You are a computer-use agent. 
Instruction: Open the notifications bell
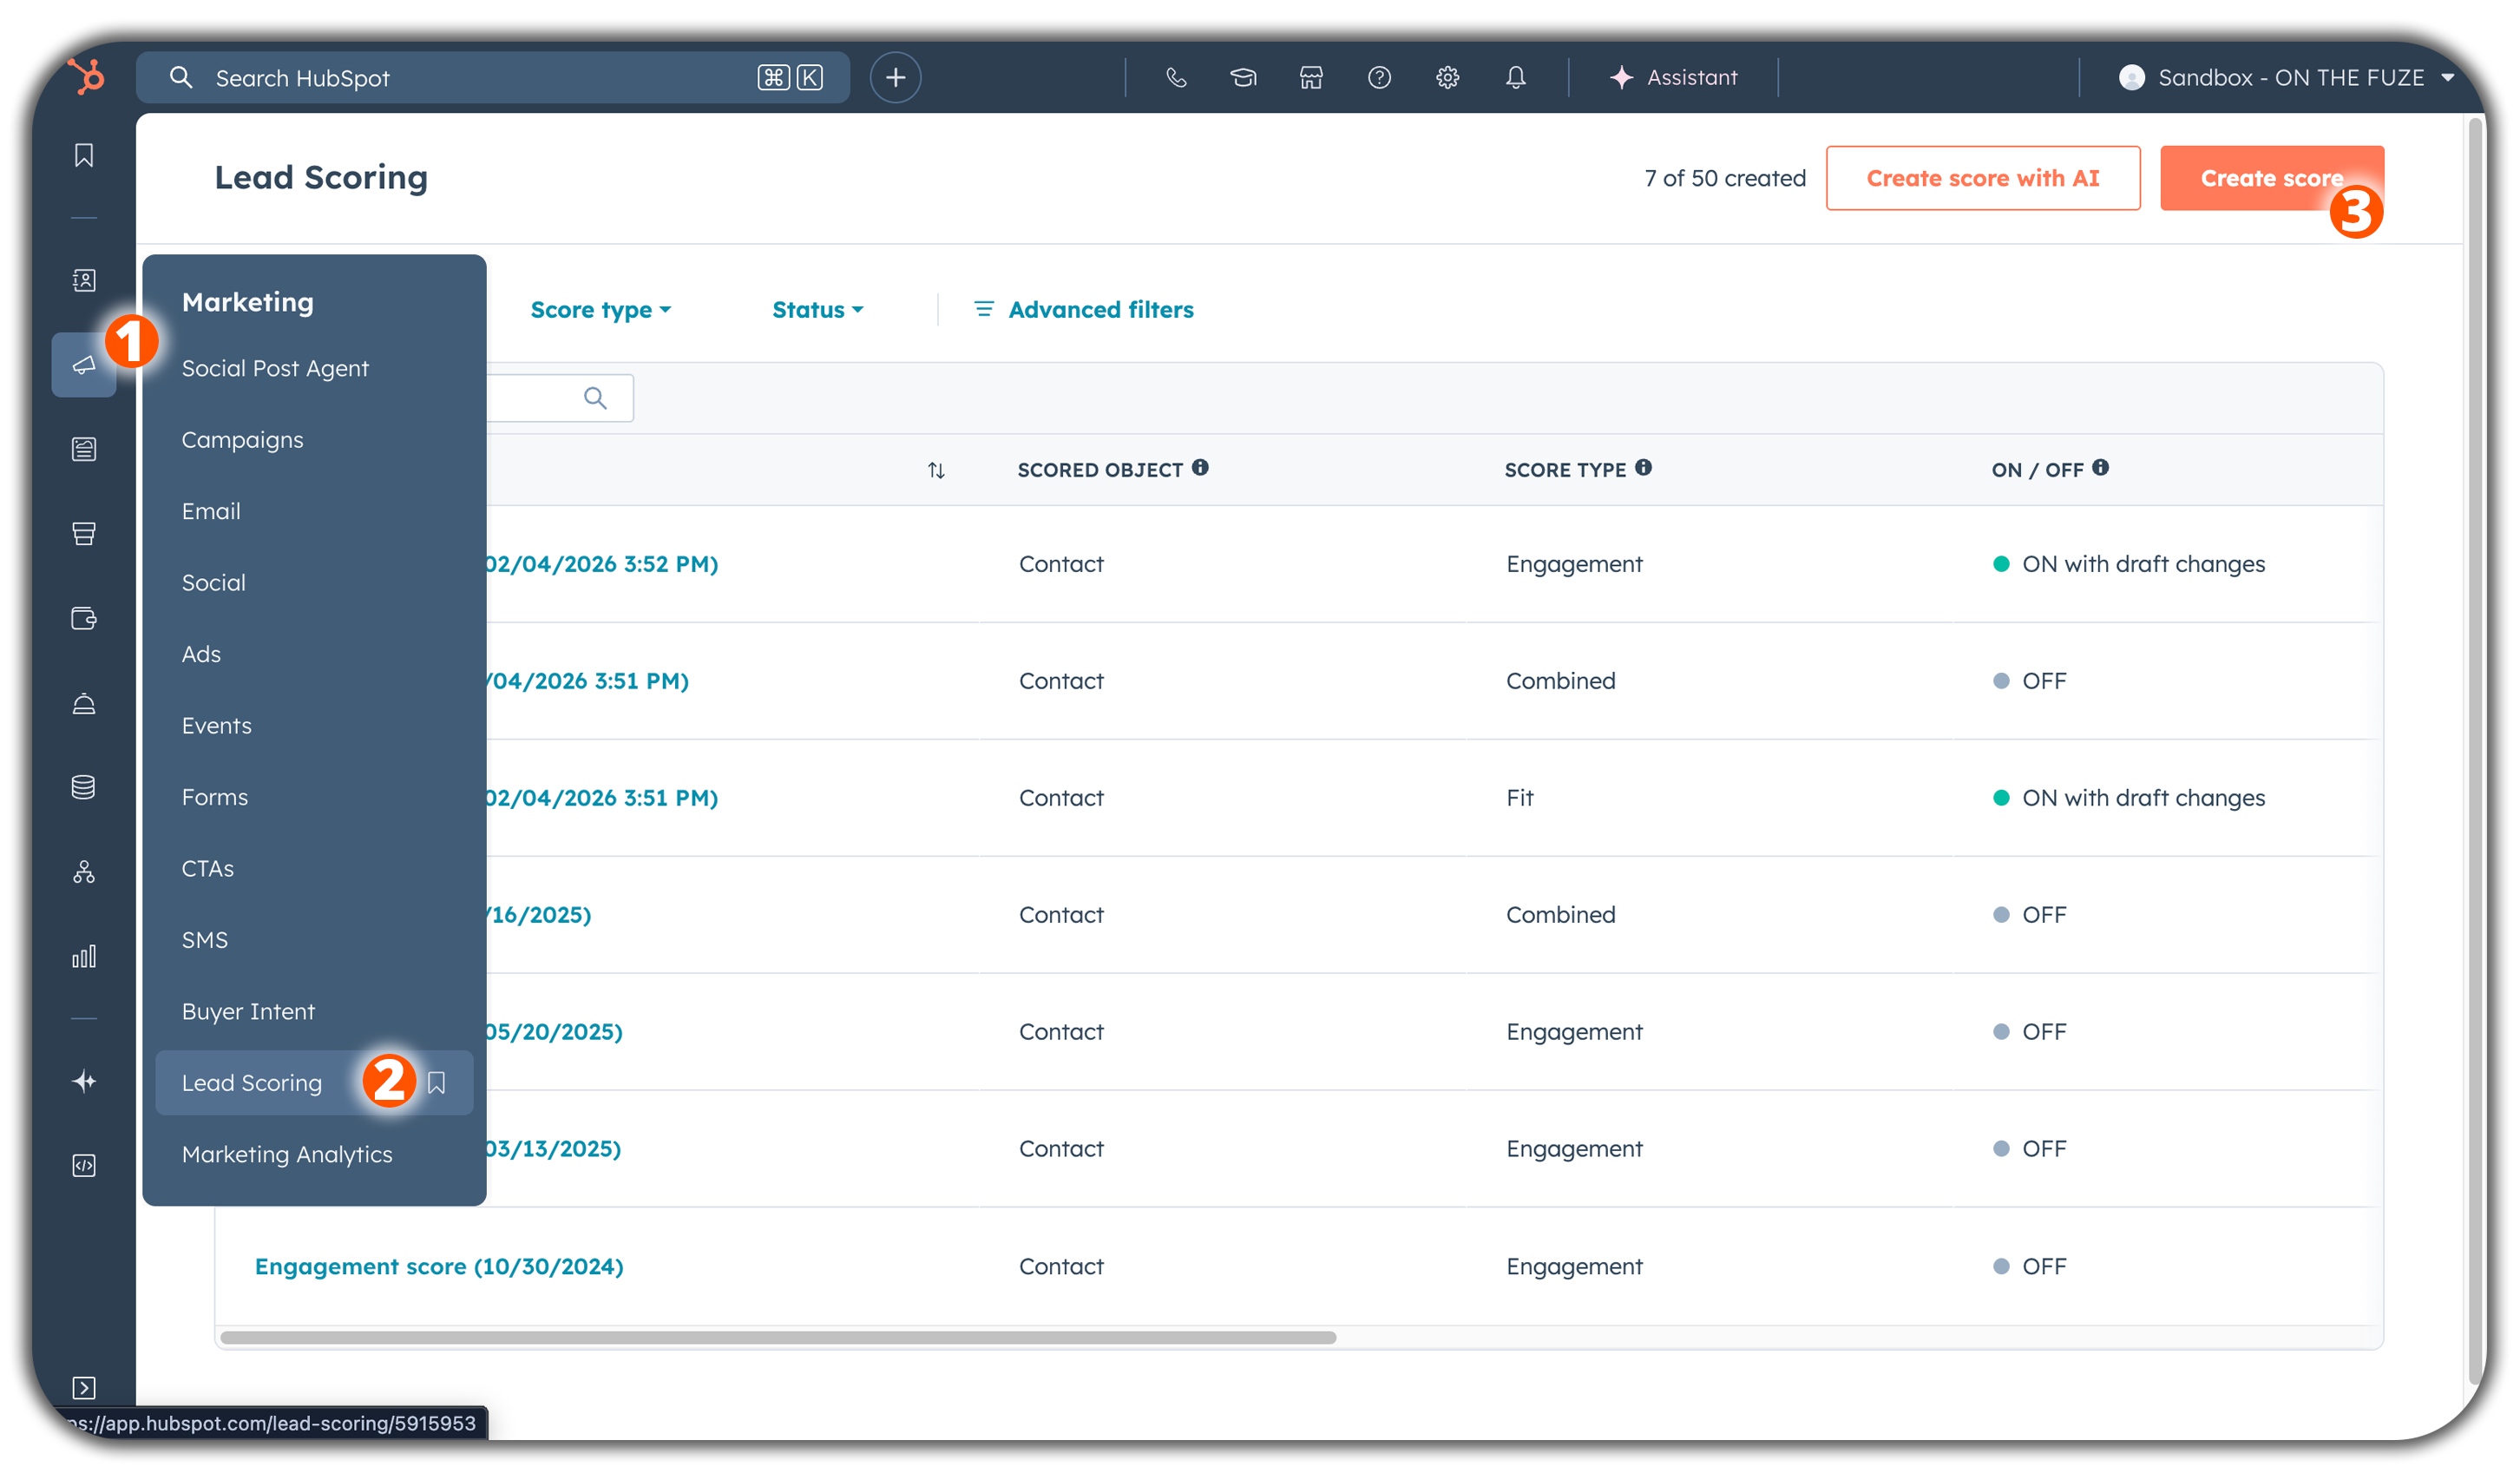tap(1516, 77)
